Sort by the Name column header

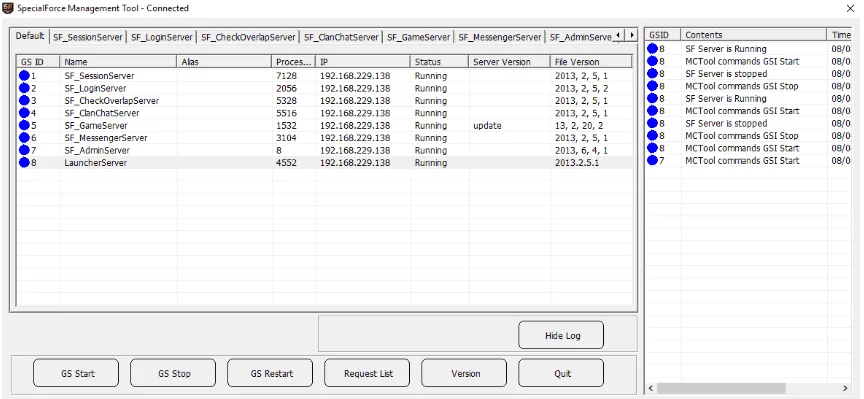pyautogui.click(x=118, y=62)
